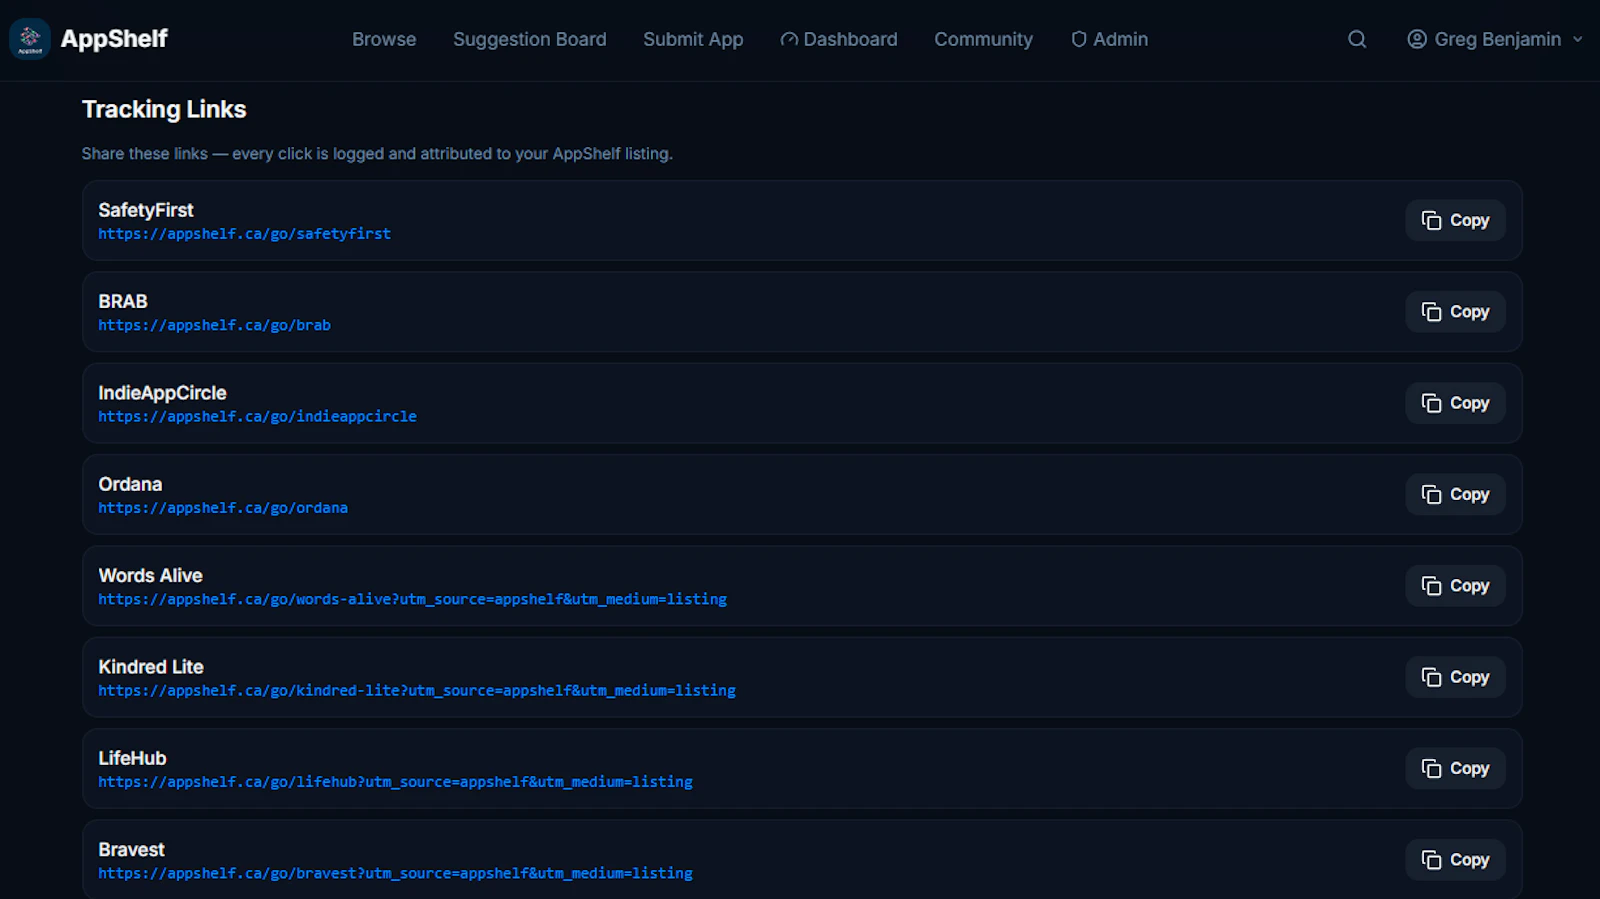This screenshot has height=899, width=1600.
Task: Visit the Community page
Action: pyautogui.click(x=983, y=39)
